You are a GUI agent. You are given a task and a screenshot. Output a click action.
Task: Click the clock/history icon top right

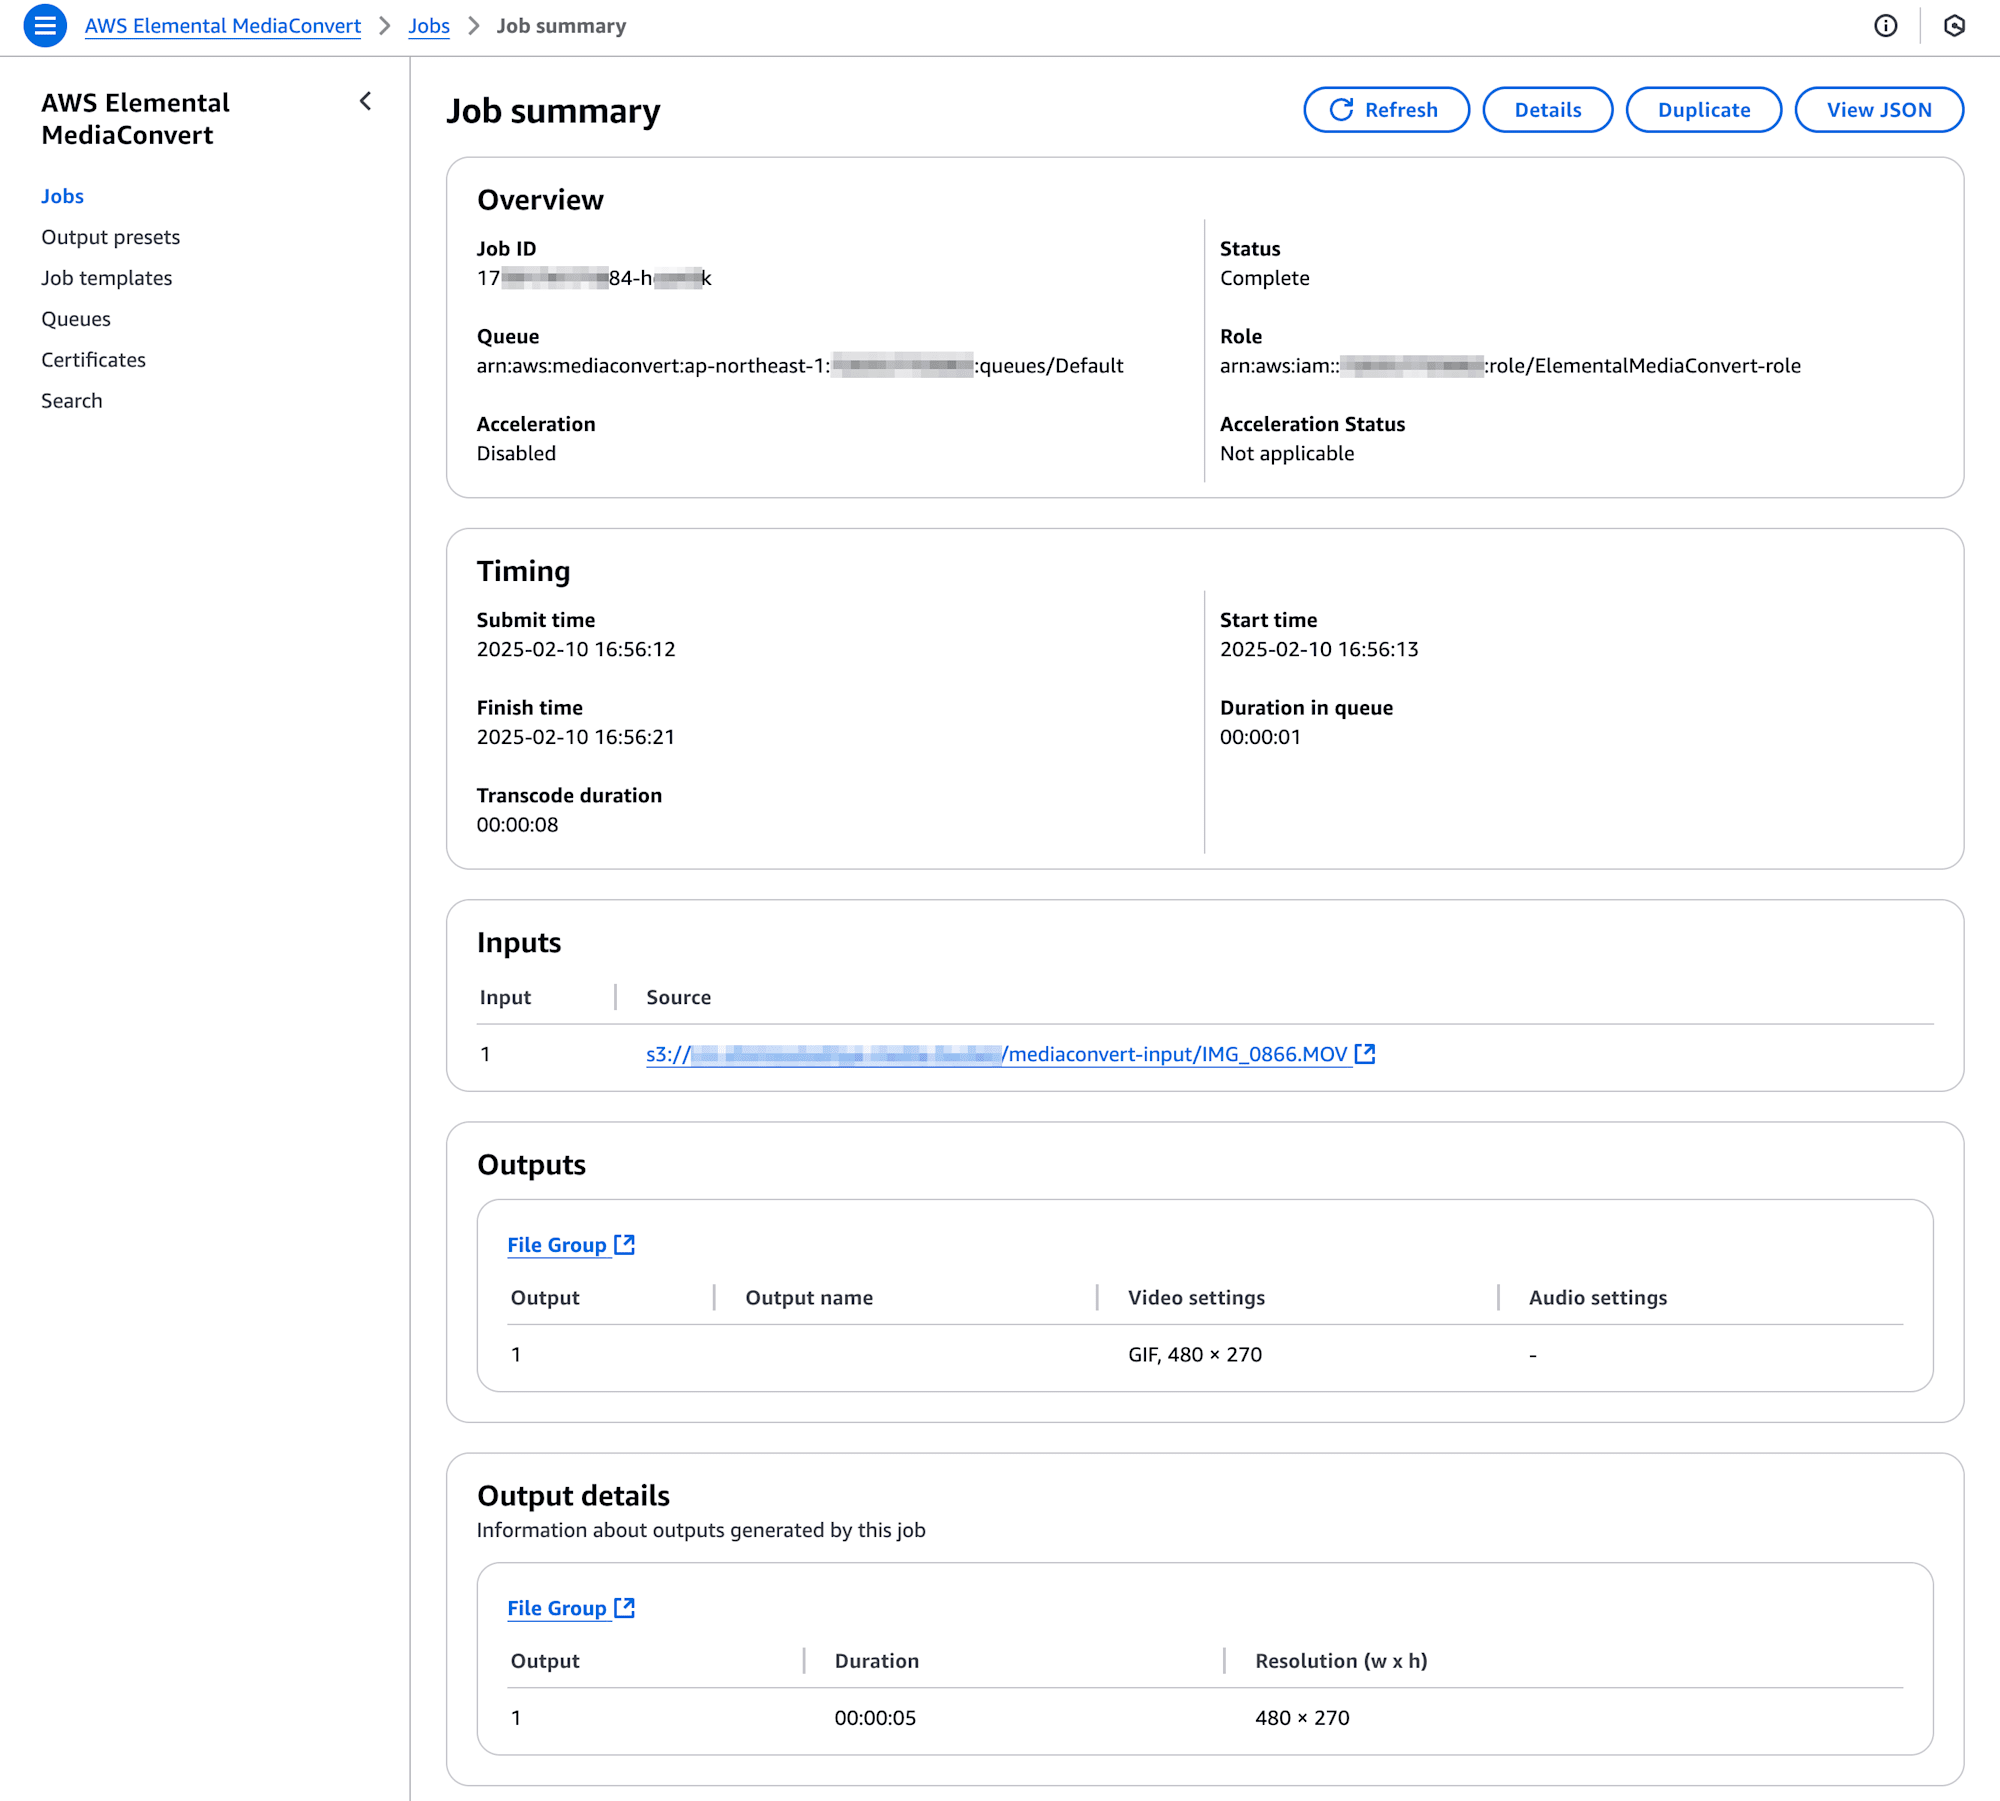pyautogui.click(x=1955, y=24)
